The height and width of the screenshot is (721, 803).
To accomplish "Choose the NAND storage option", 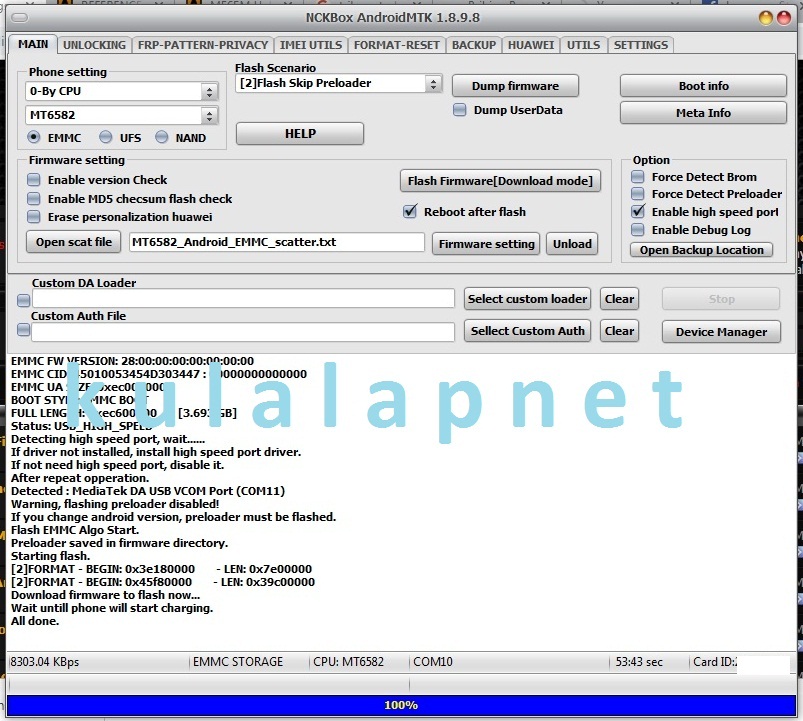I will pyautogui.click(x=161, y=137).
